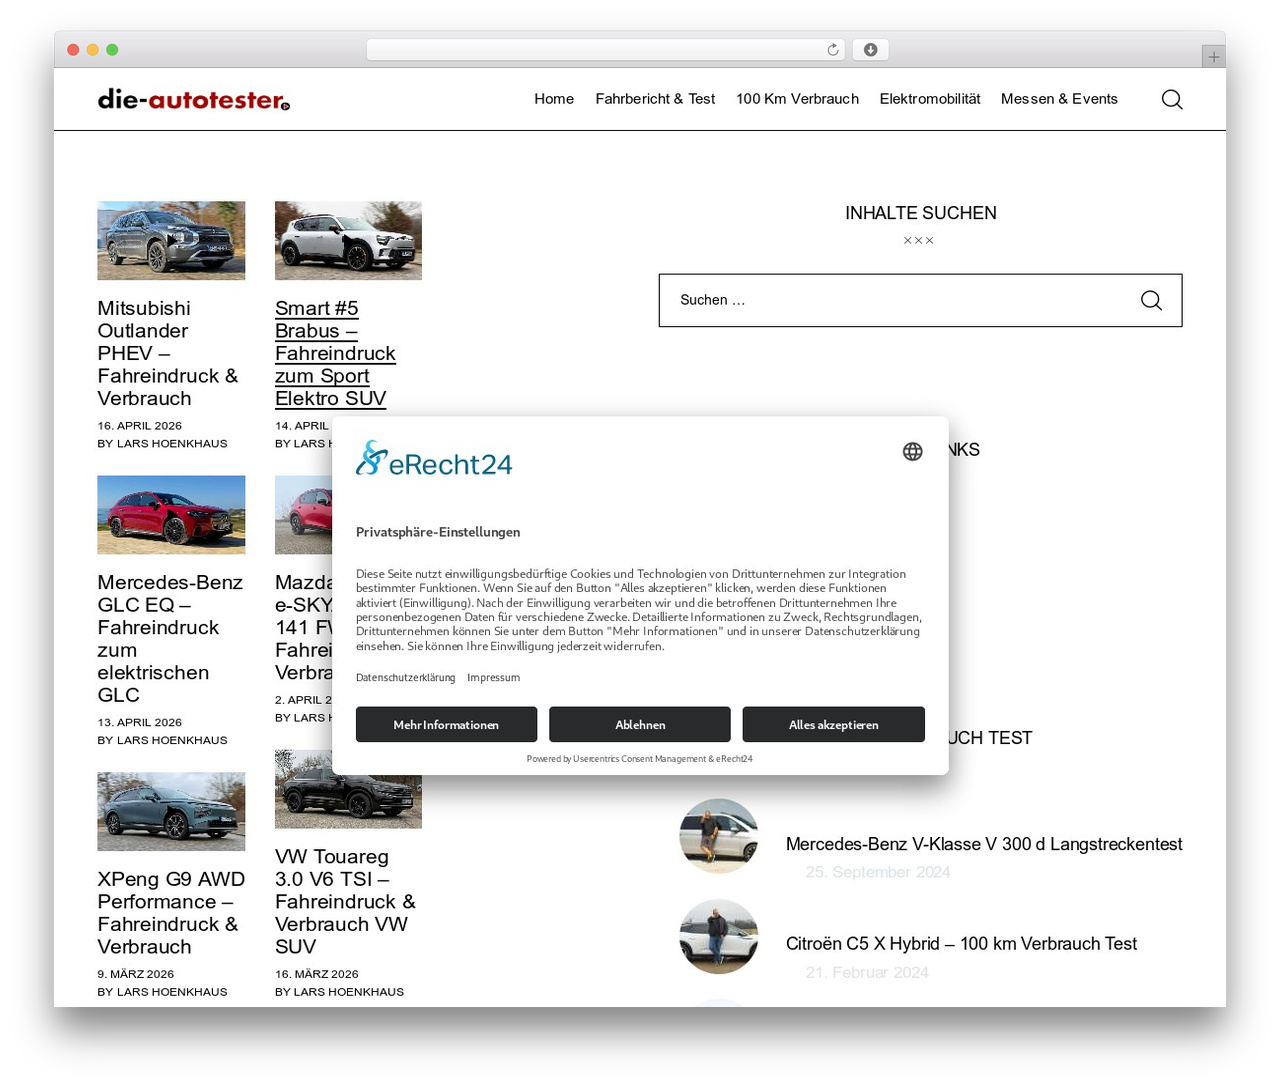Screen dimensions: 1280x1084
Task: Open XPeng G9 AWD Performance article
Action: pyautogui.click(x=171, y=912)
